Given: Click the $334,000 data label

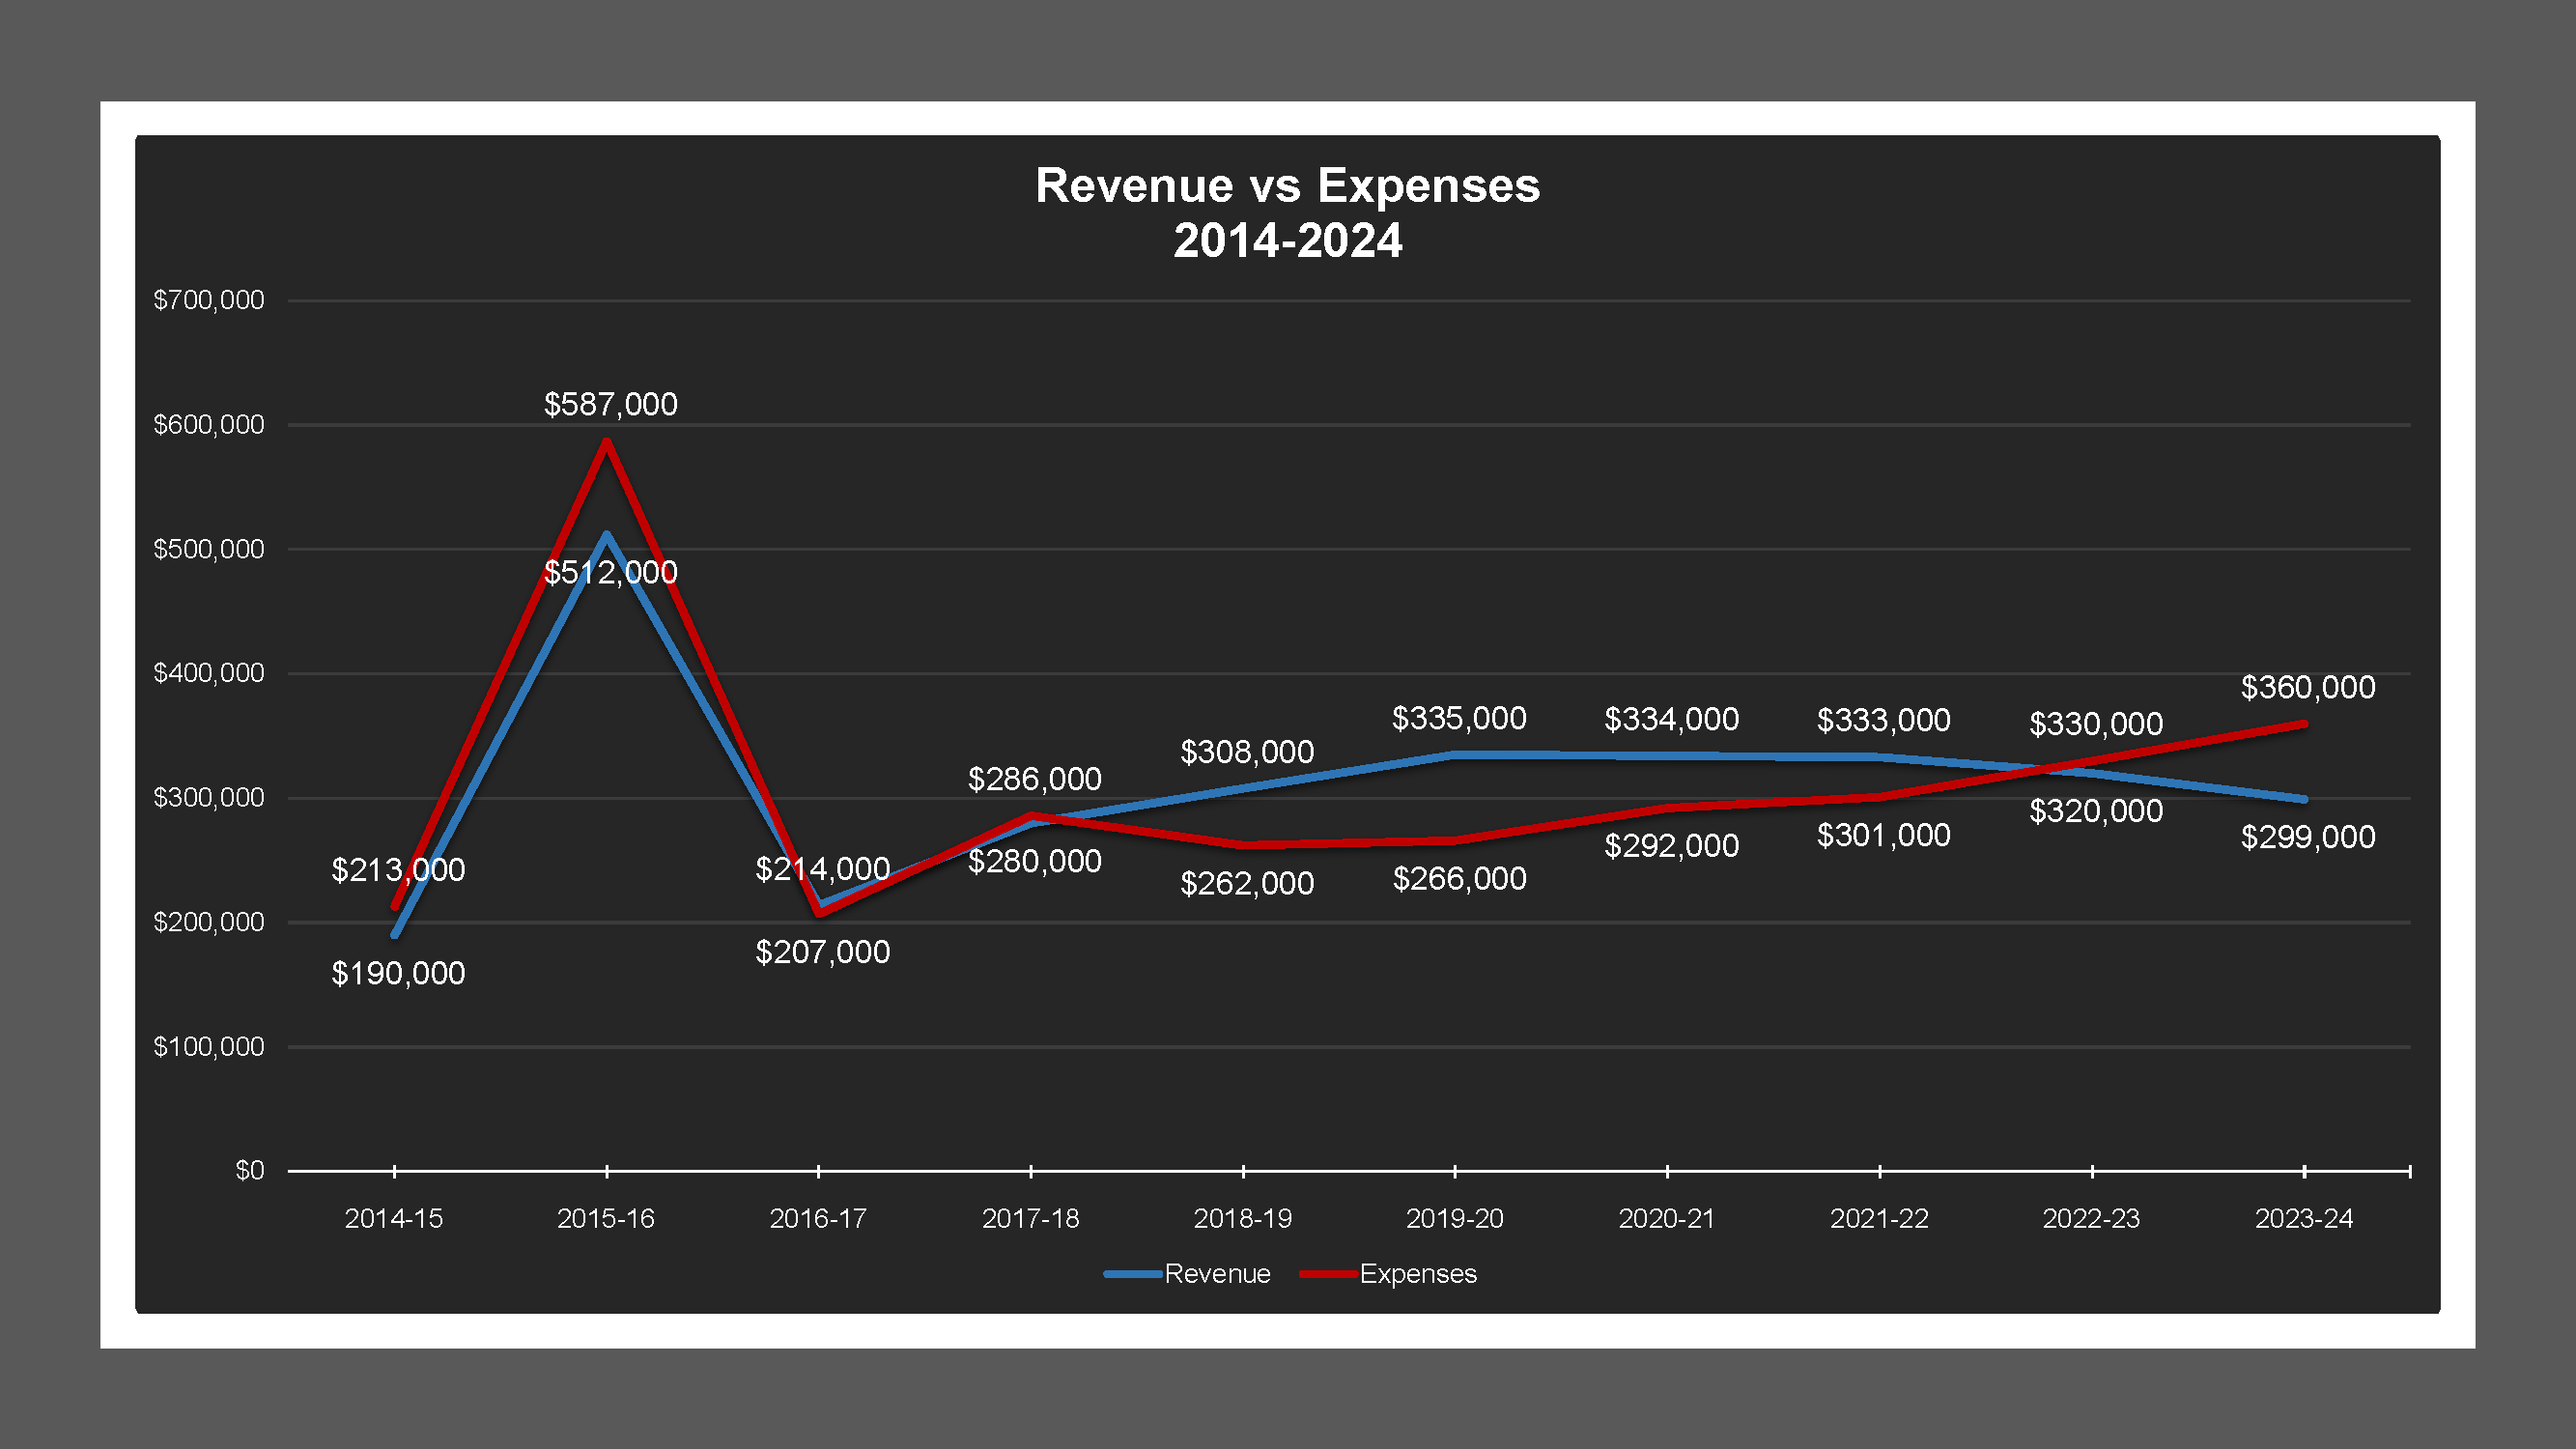Looking at the screenshot, I should (x=1672, y=719).
